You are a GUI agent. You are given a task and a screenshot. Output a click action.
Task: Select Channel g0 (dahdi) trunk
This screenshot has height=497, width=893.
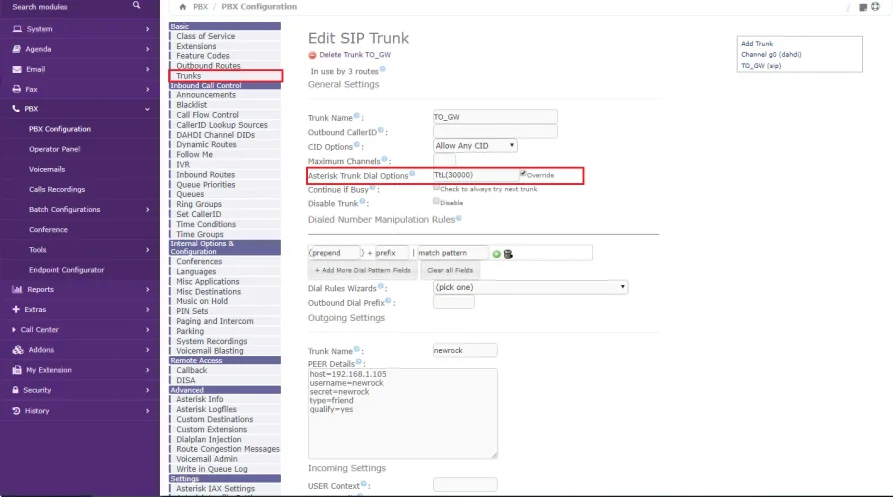coord(771,55)
